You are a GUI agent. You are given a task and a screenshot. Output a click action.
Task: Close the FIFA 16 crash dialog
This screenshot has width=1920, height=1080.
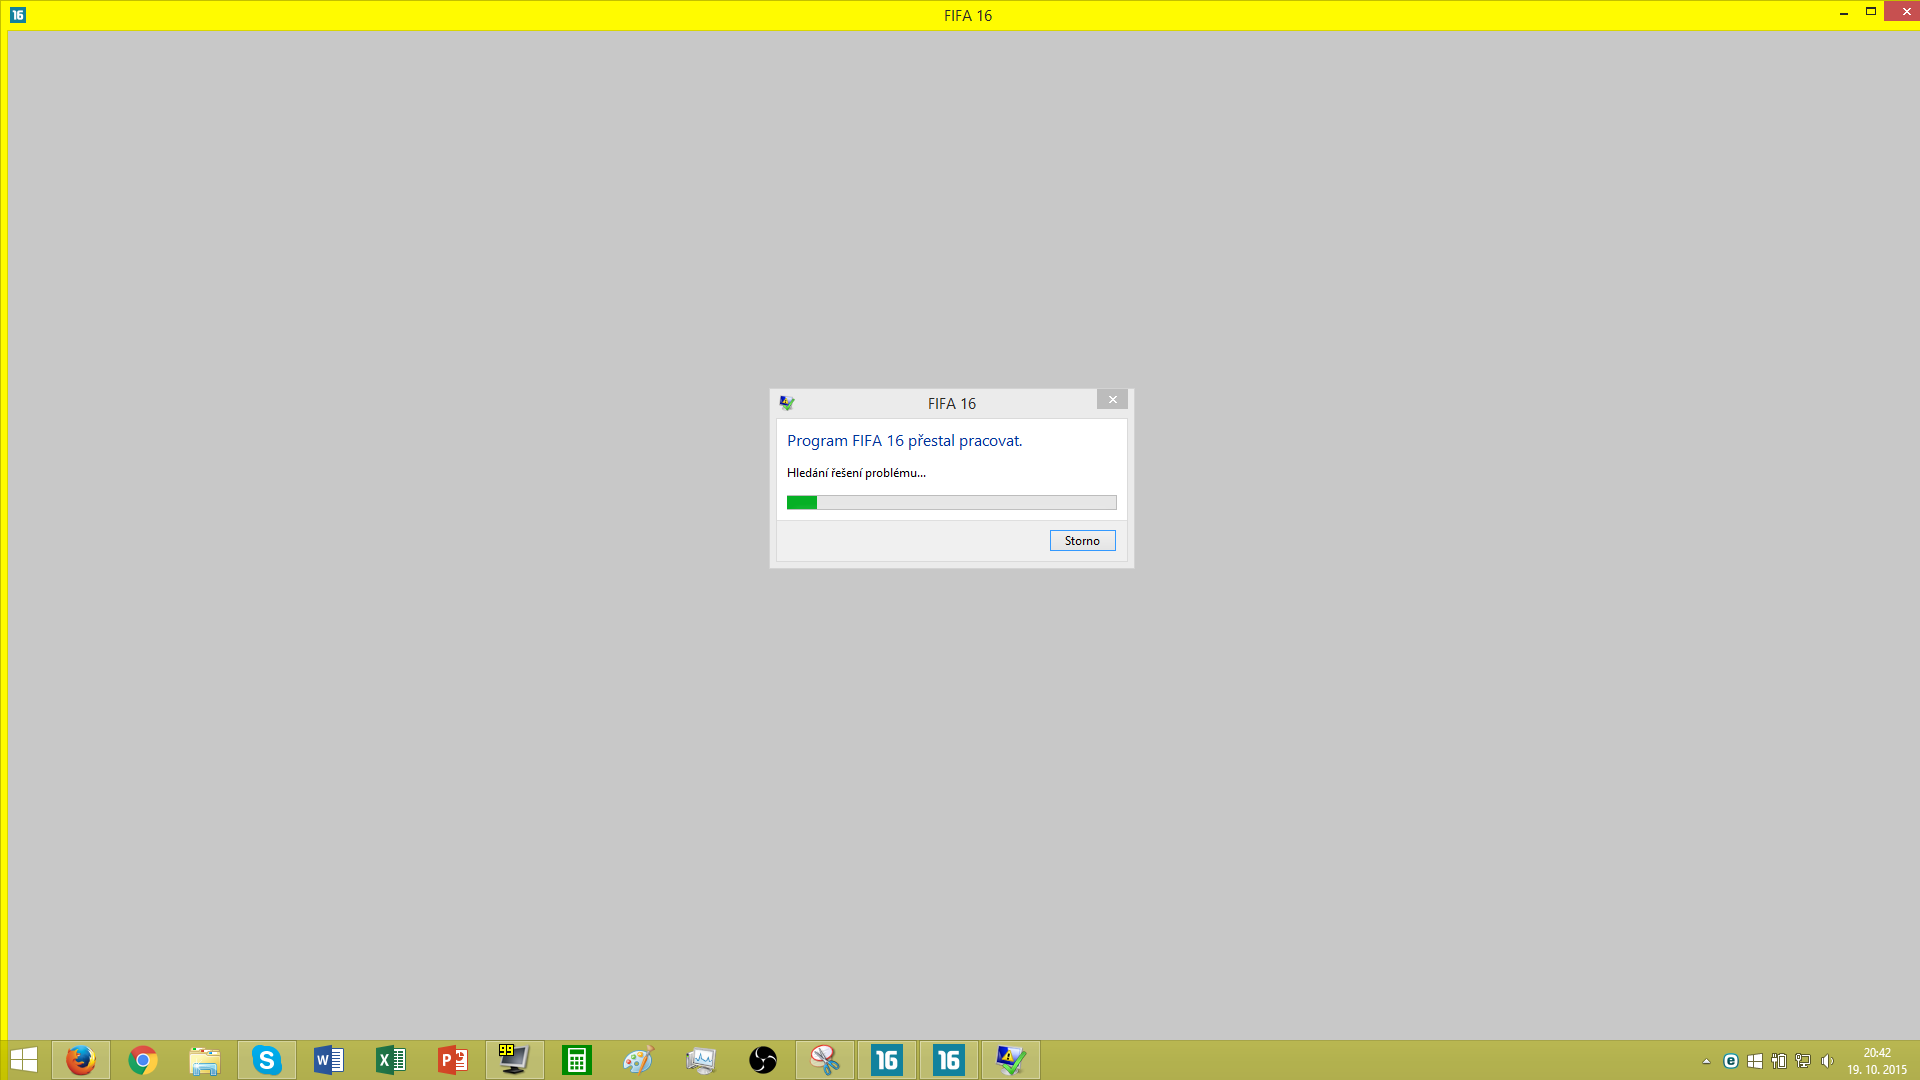click(x=1112, y=400)
